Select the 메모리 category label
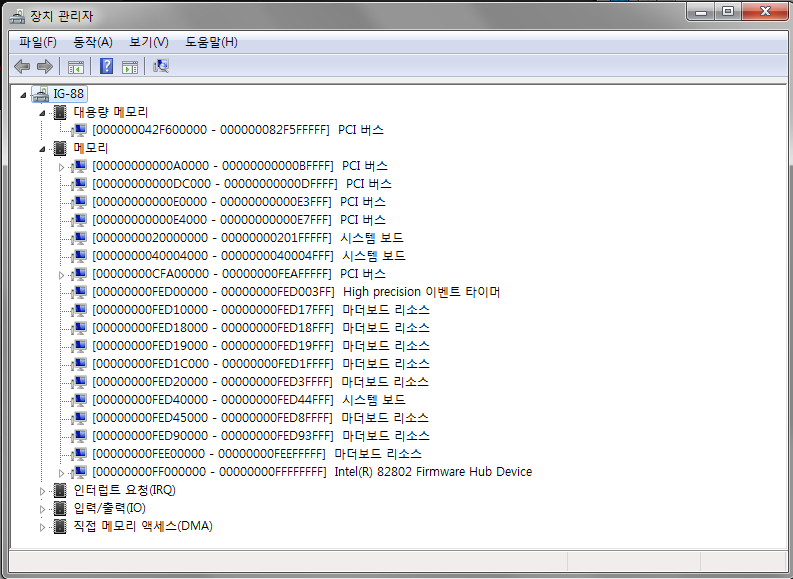This screenshot has height=579, width=793. point(91,148)
